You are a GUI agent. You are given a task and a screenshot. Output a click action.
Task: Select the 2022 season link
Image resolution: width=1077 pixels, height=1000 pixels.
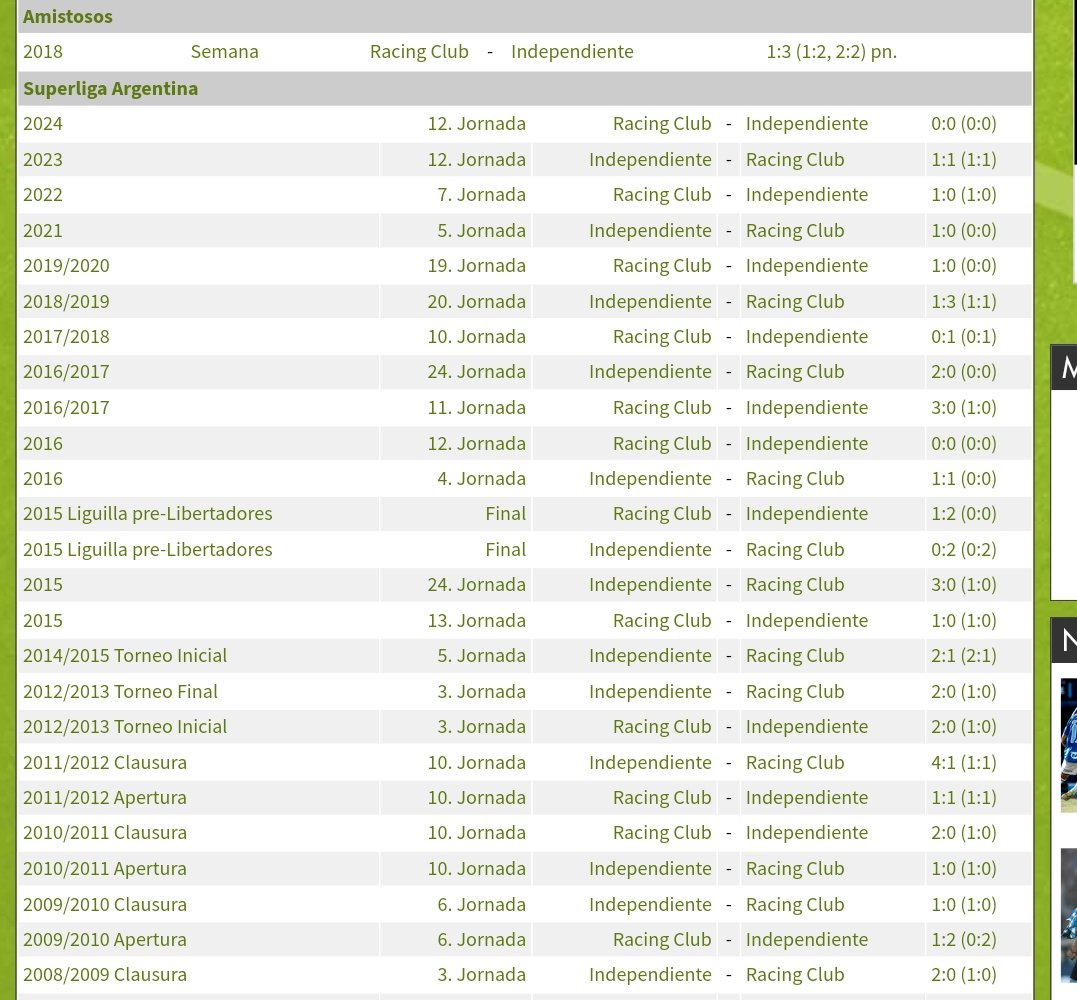pos(43,194)
